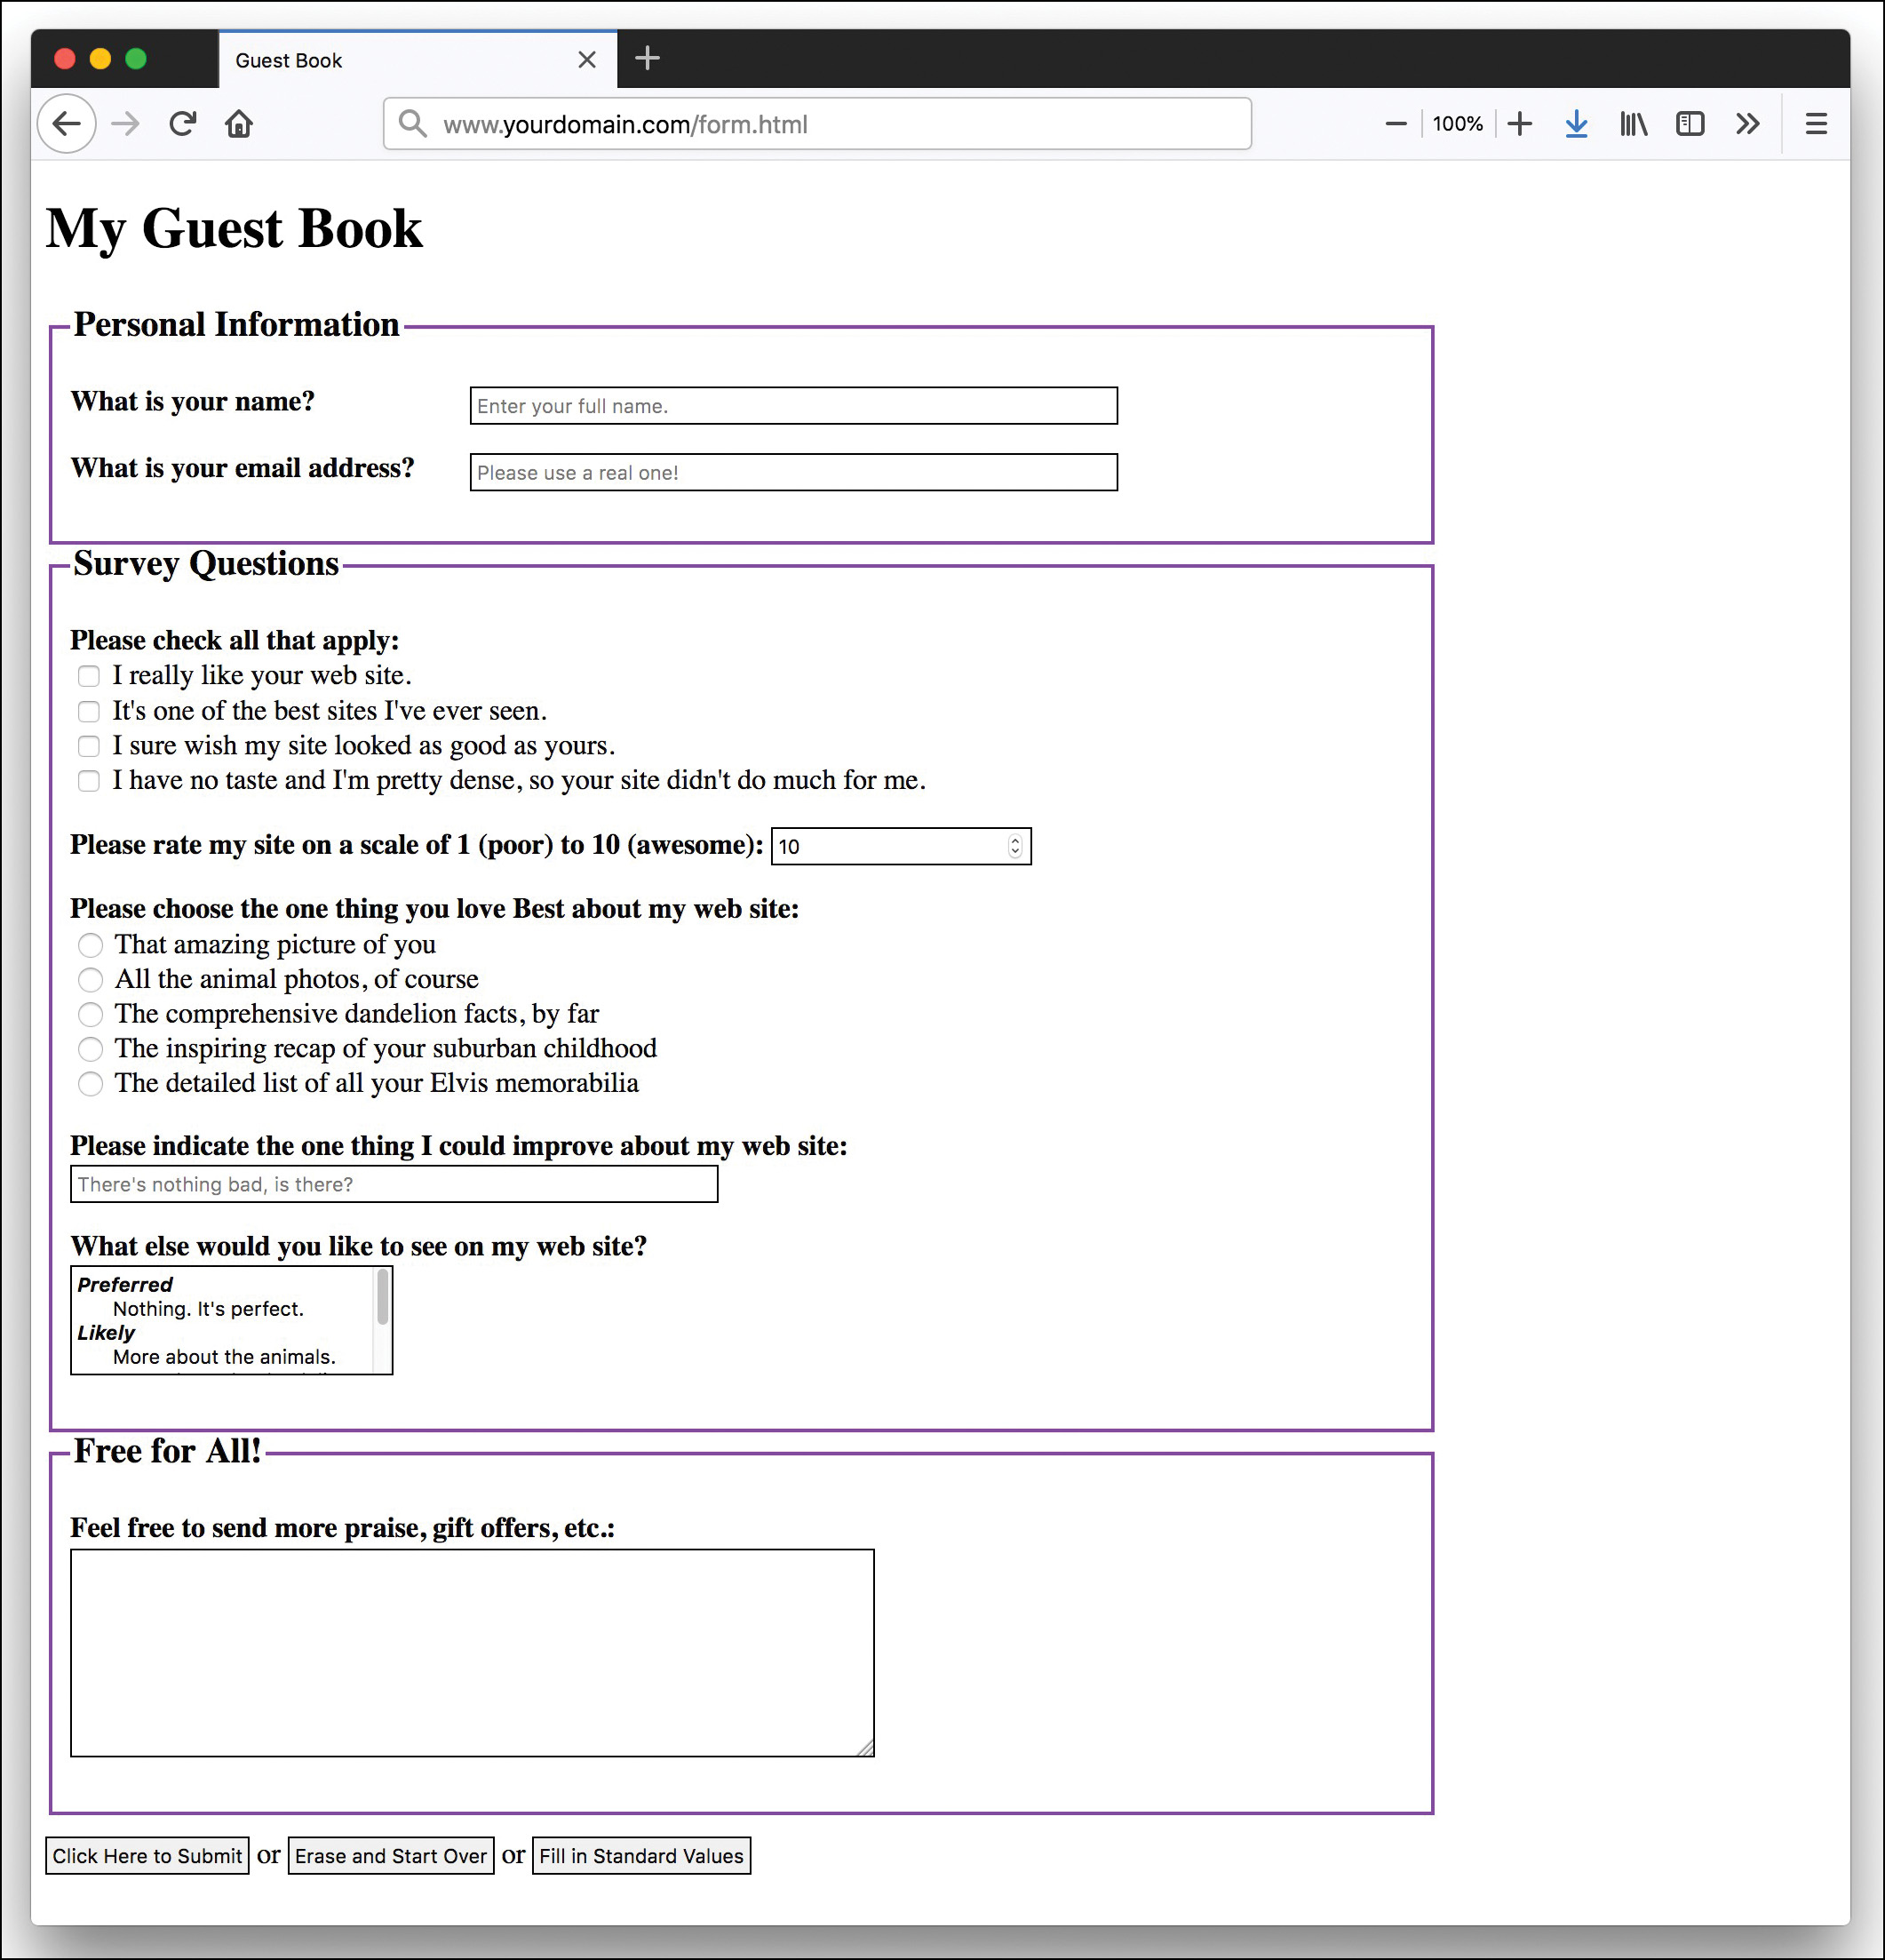Check 'I sure wish my site looked as good as yours'
Image resolution: width=1885 pixels, height=1960 pixels.
click(89, 746)
